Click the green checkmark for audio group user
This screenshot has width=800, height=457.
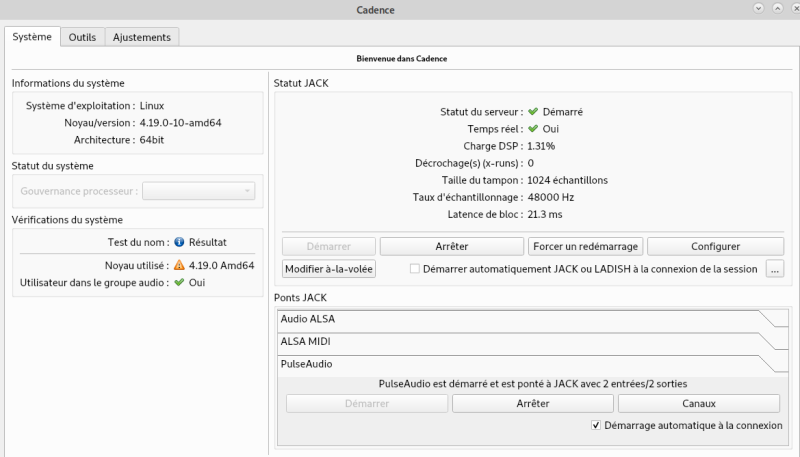click(x=179, y=283)
